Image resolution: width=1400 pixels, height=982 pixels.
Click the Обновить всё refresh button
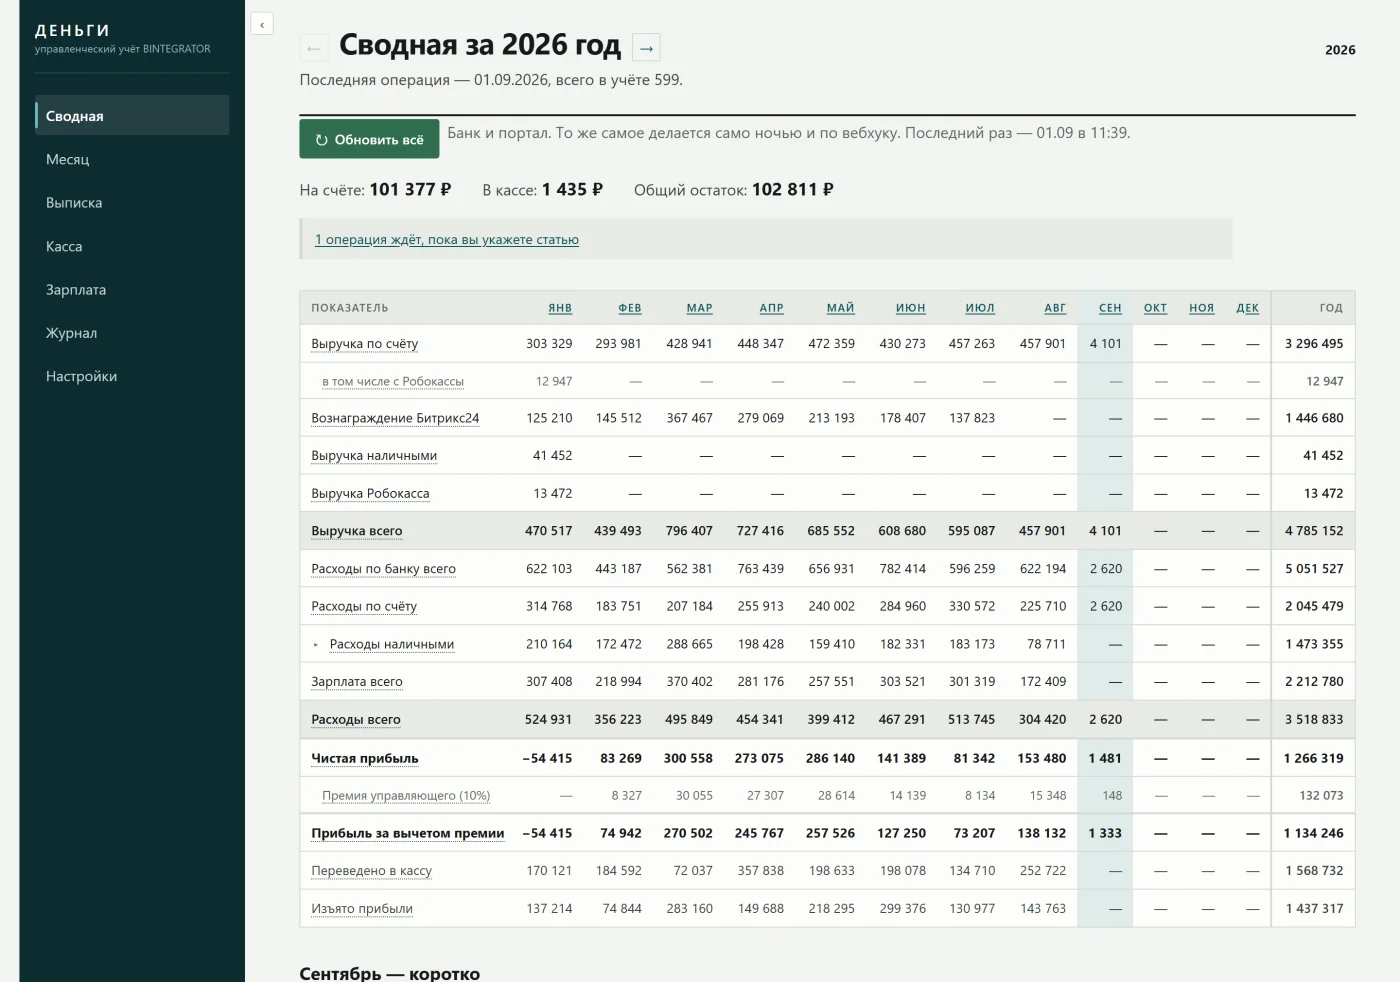pos(370,140)
